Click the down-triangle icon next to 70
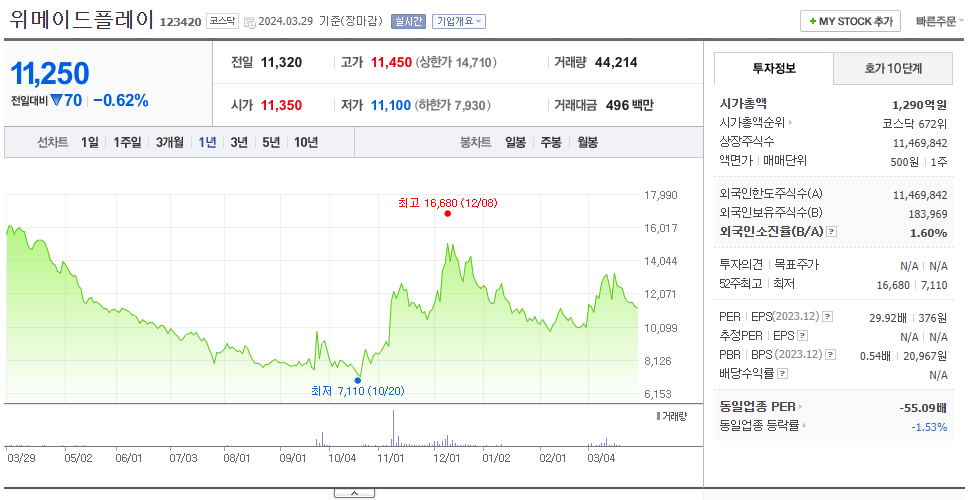968x500 pixels. tap(56, 100)
